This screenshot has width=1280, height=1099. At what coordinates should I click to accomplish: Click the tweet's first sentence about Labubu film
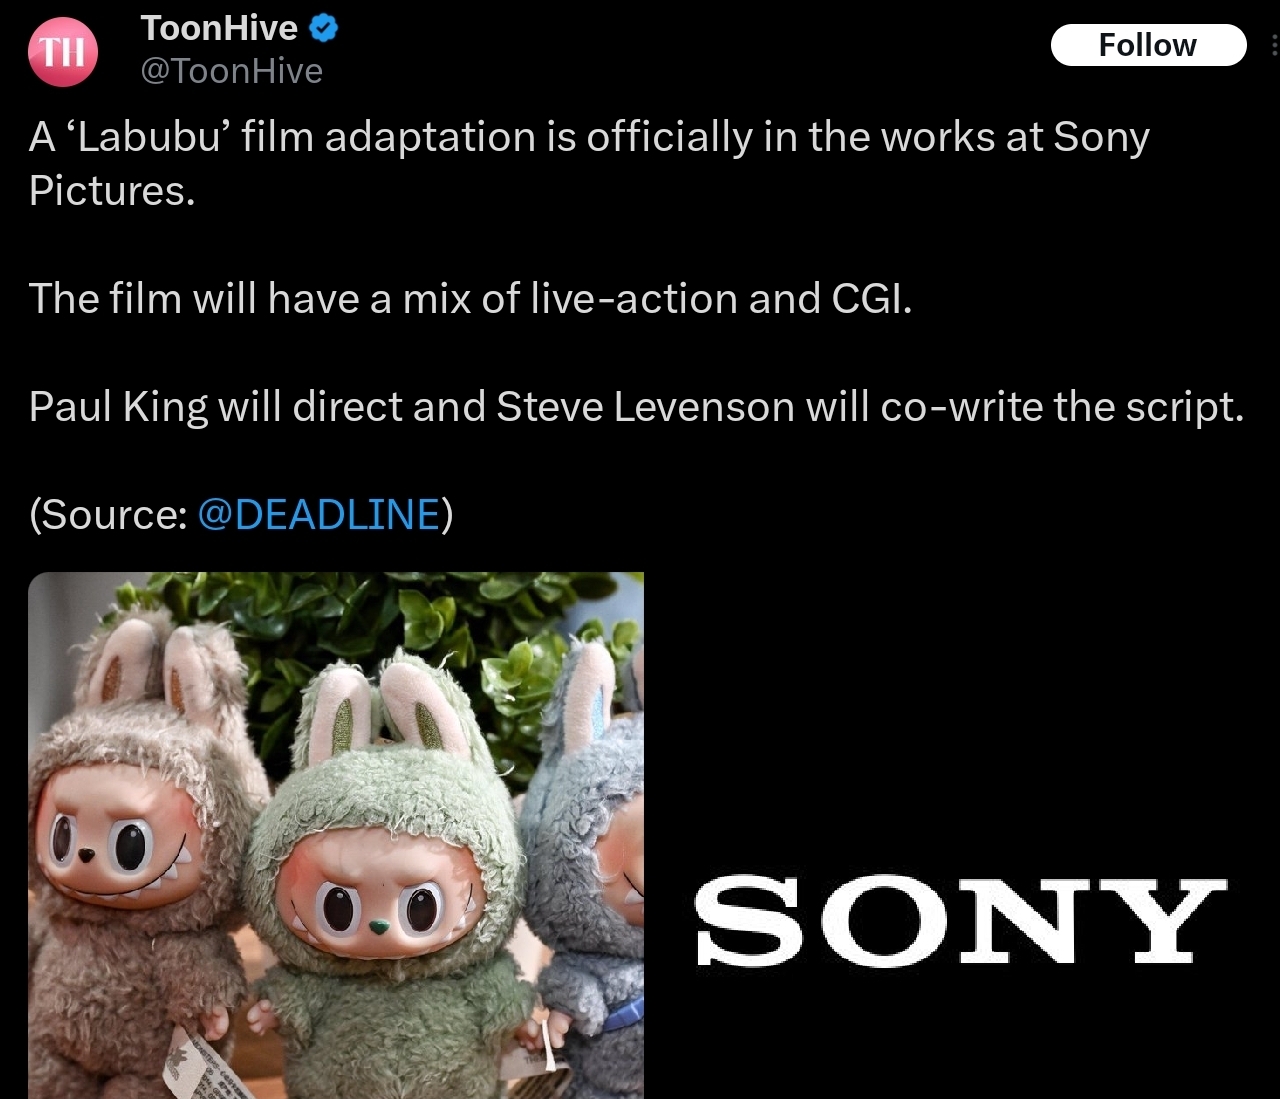tap(589, 163)
